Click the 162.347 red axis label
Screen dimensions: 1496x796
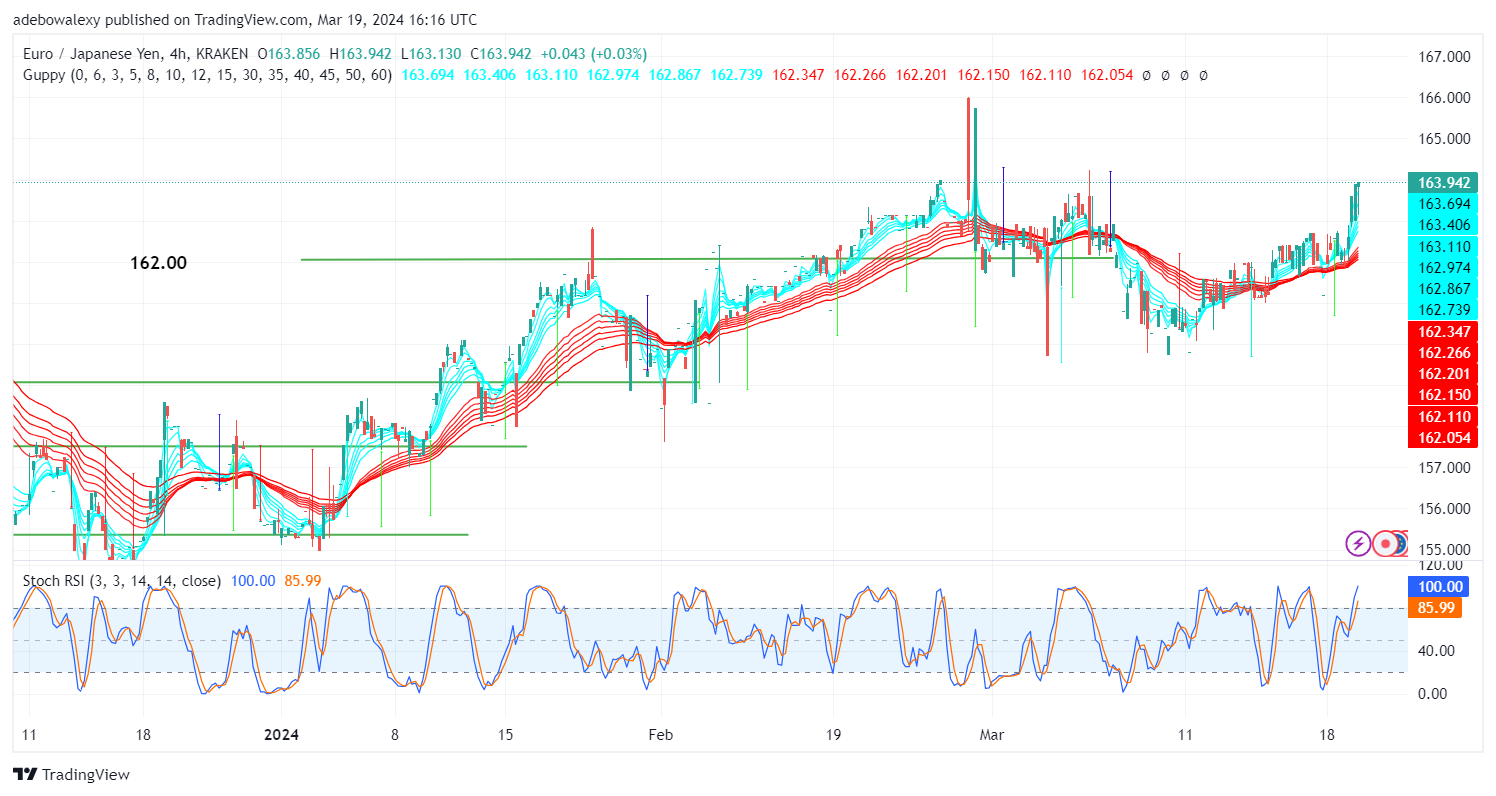point(1442,331)
